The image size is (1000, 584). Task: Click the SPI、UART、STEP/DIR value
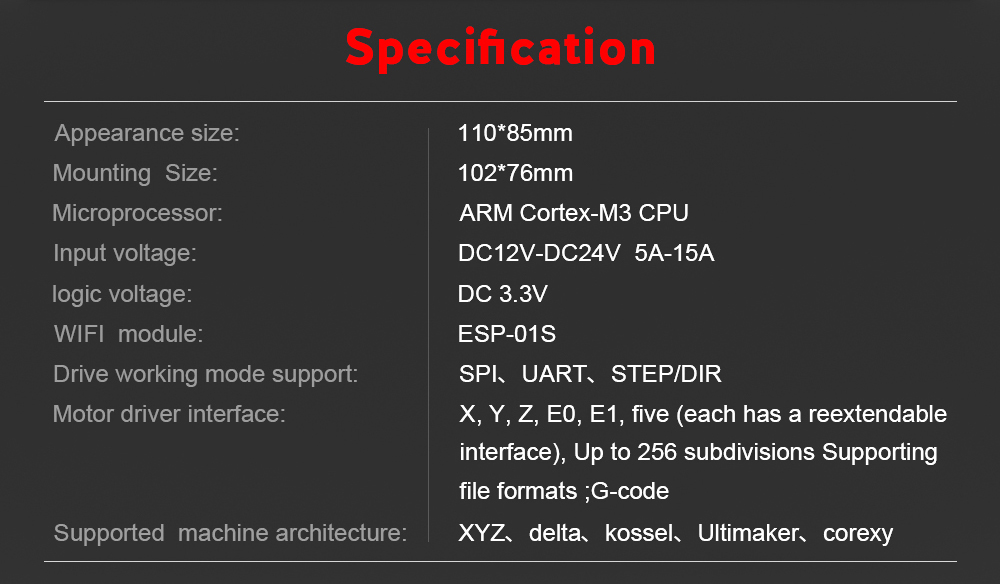pos(590,374)
